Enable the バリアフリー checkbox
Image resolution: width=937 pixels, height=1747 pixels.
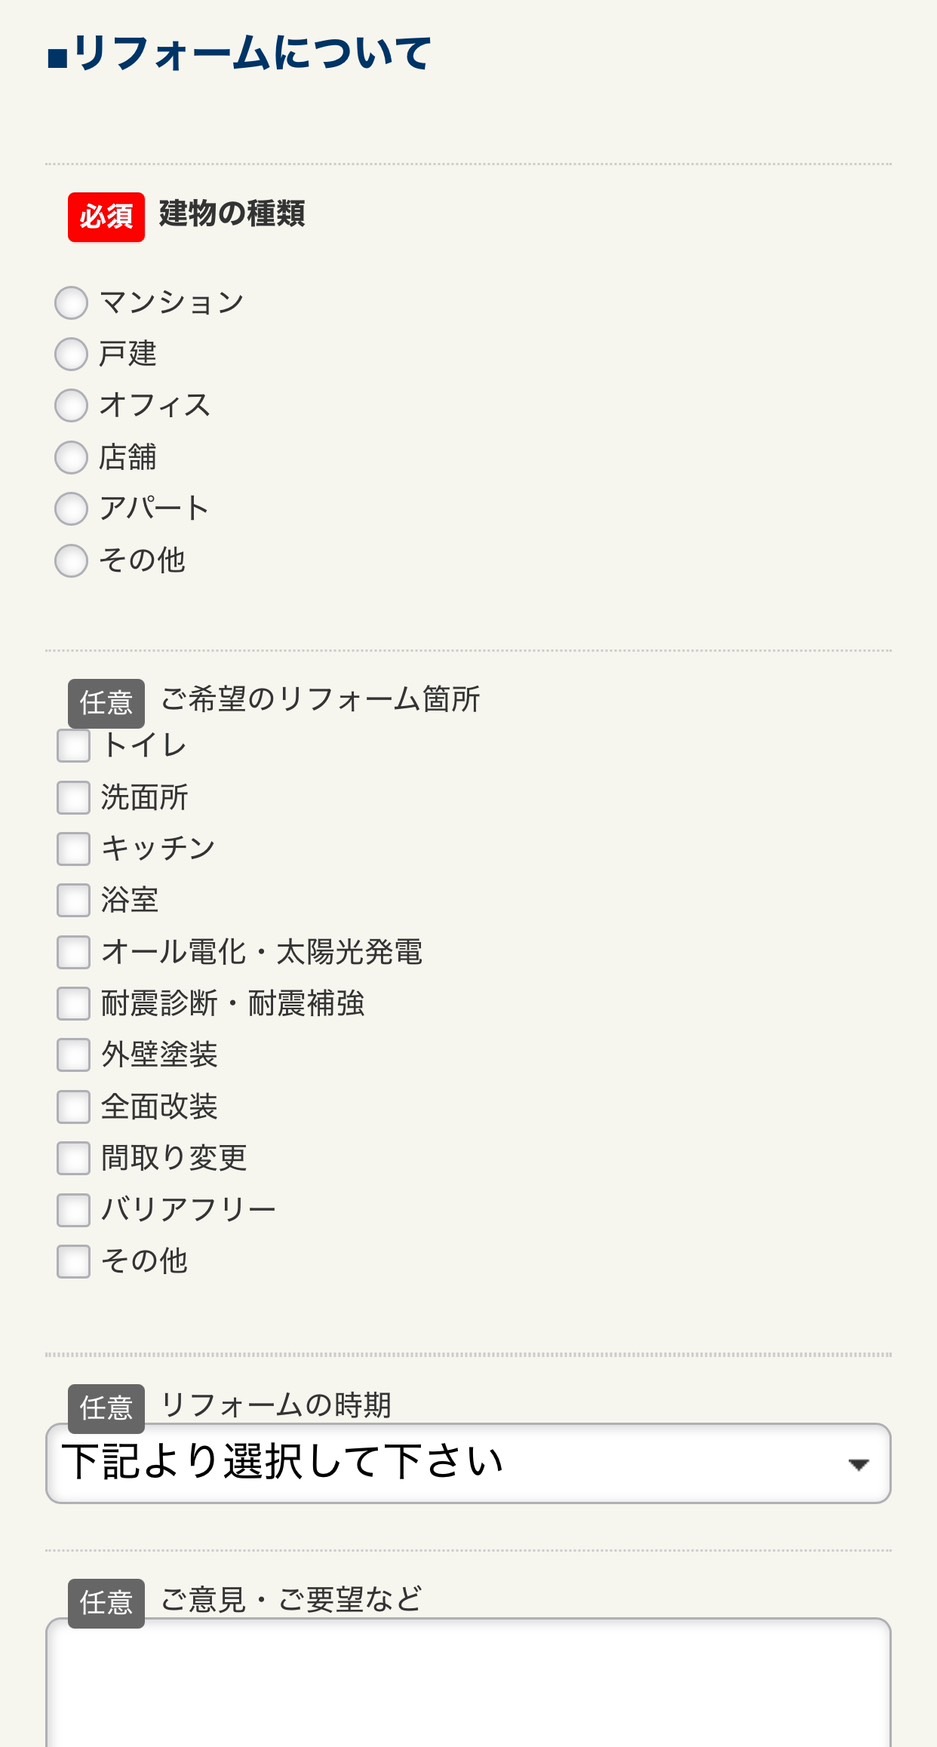72,1210
